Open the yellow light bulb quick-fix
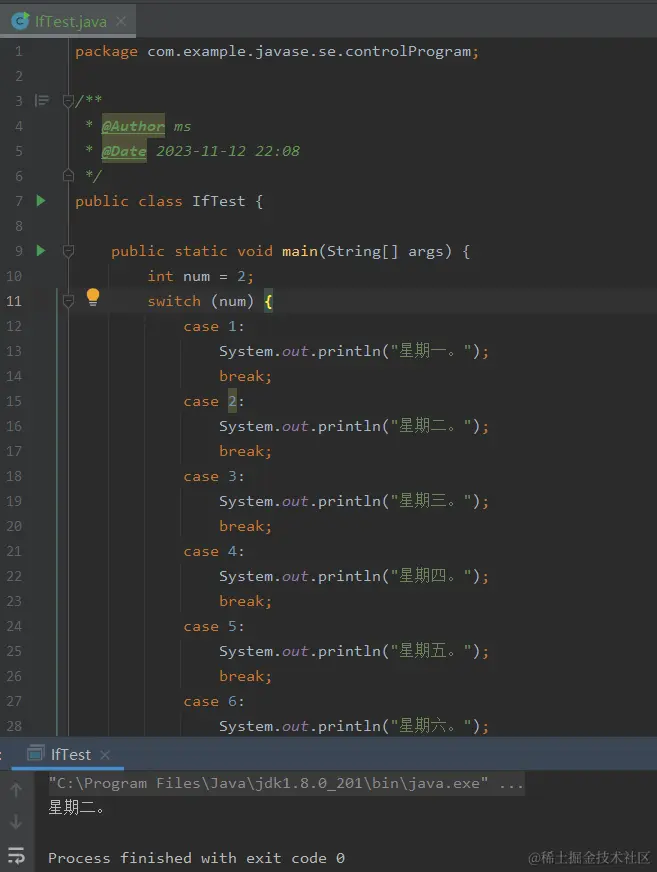Viewport: 657px width, 872px height. (x=93, y=298)
